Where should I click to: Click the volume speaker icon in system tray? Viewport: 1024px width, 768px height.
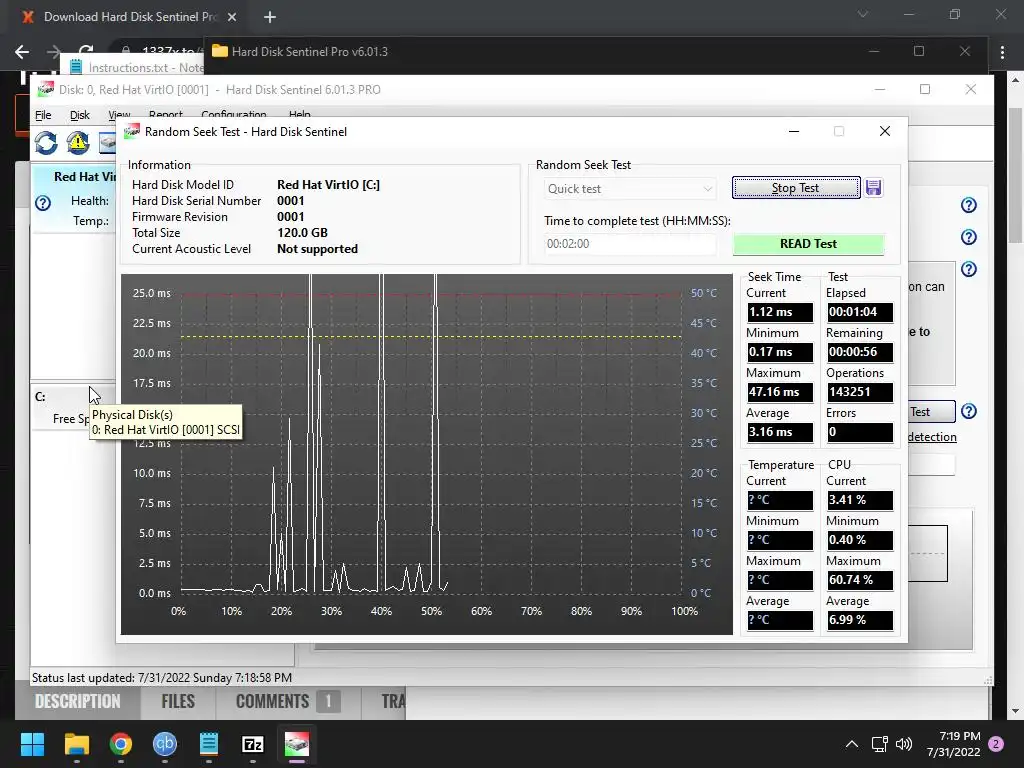point(904,744)
